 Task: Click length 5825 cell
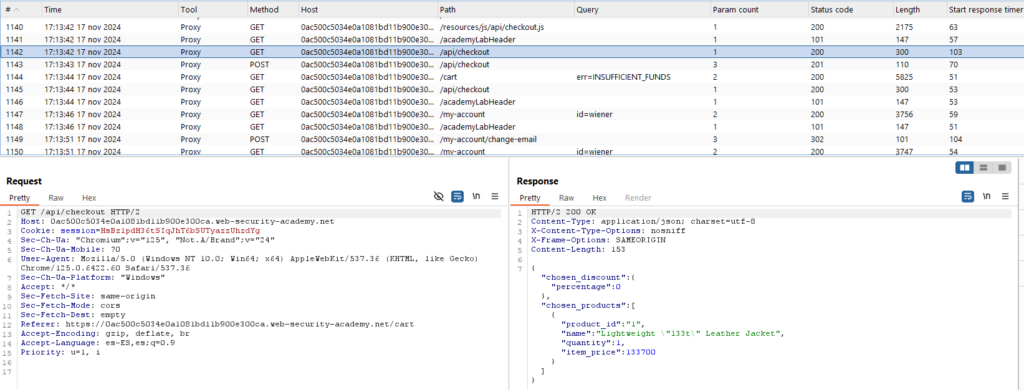[904, 77]
